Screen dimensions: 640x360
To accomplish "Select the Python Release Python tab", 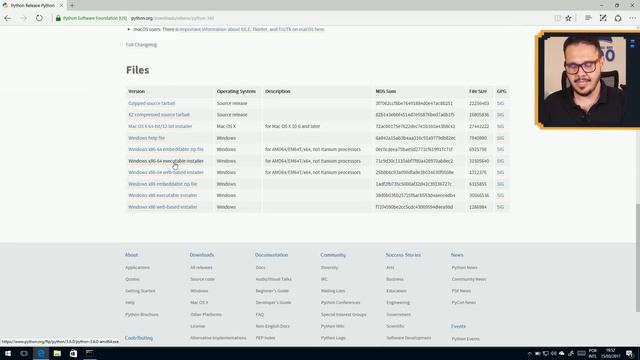I will (32, 5).
